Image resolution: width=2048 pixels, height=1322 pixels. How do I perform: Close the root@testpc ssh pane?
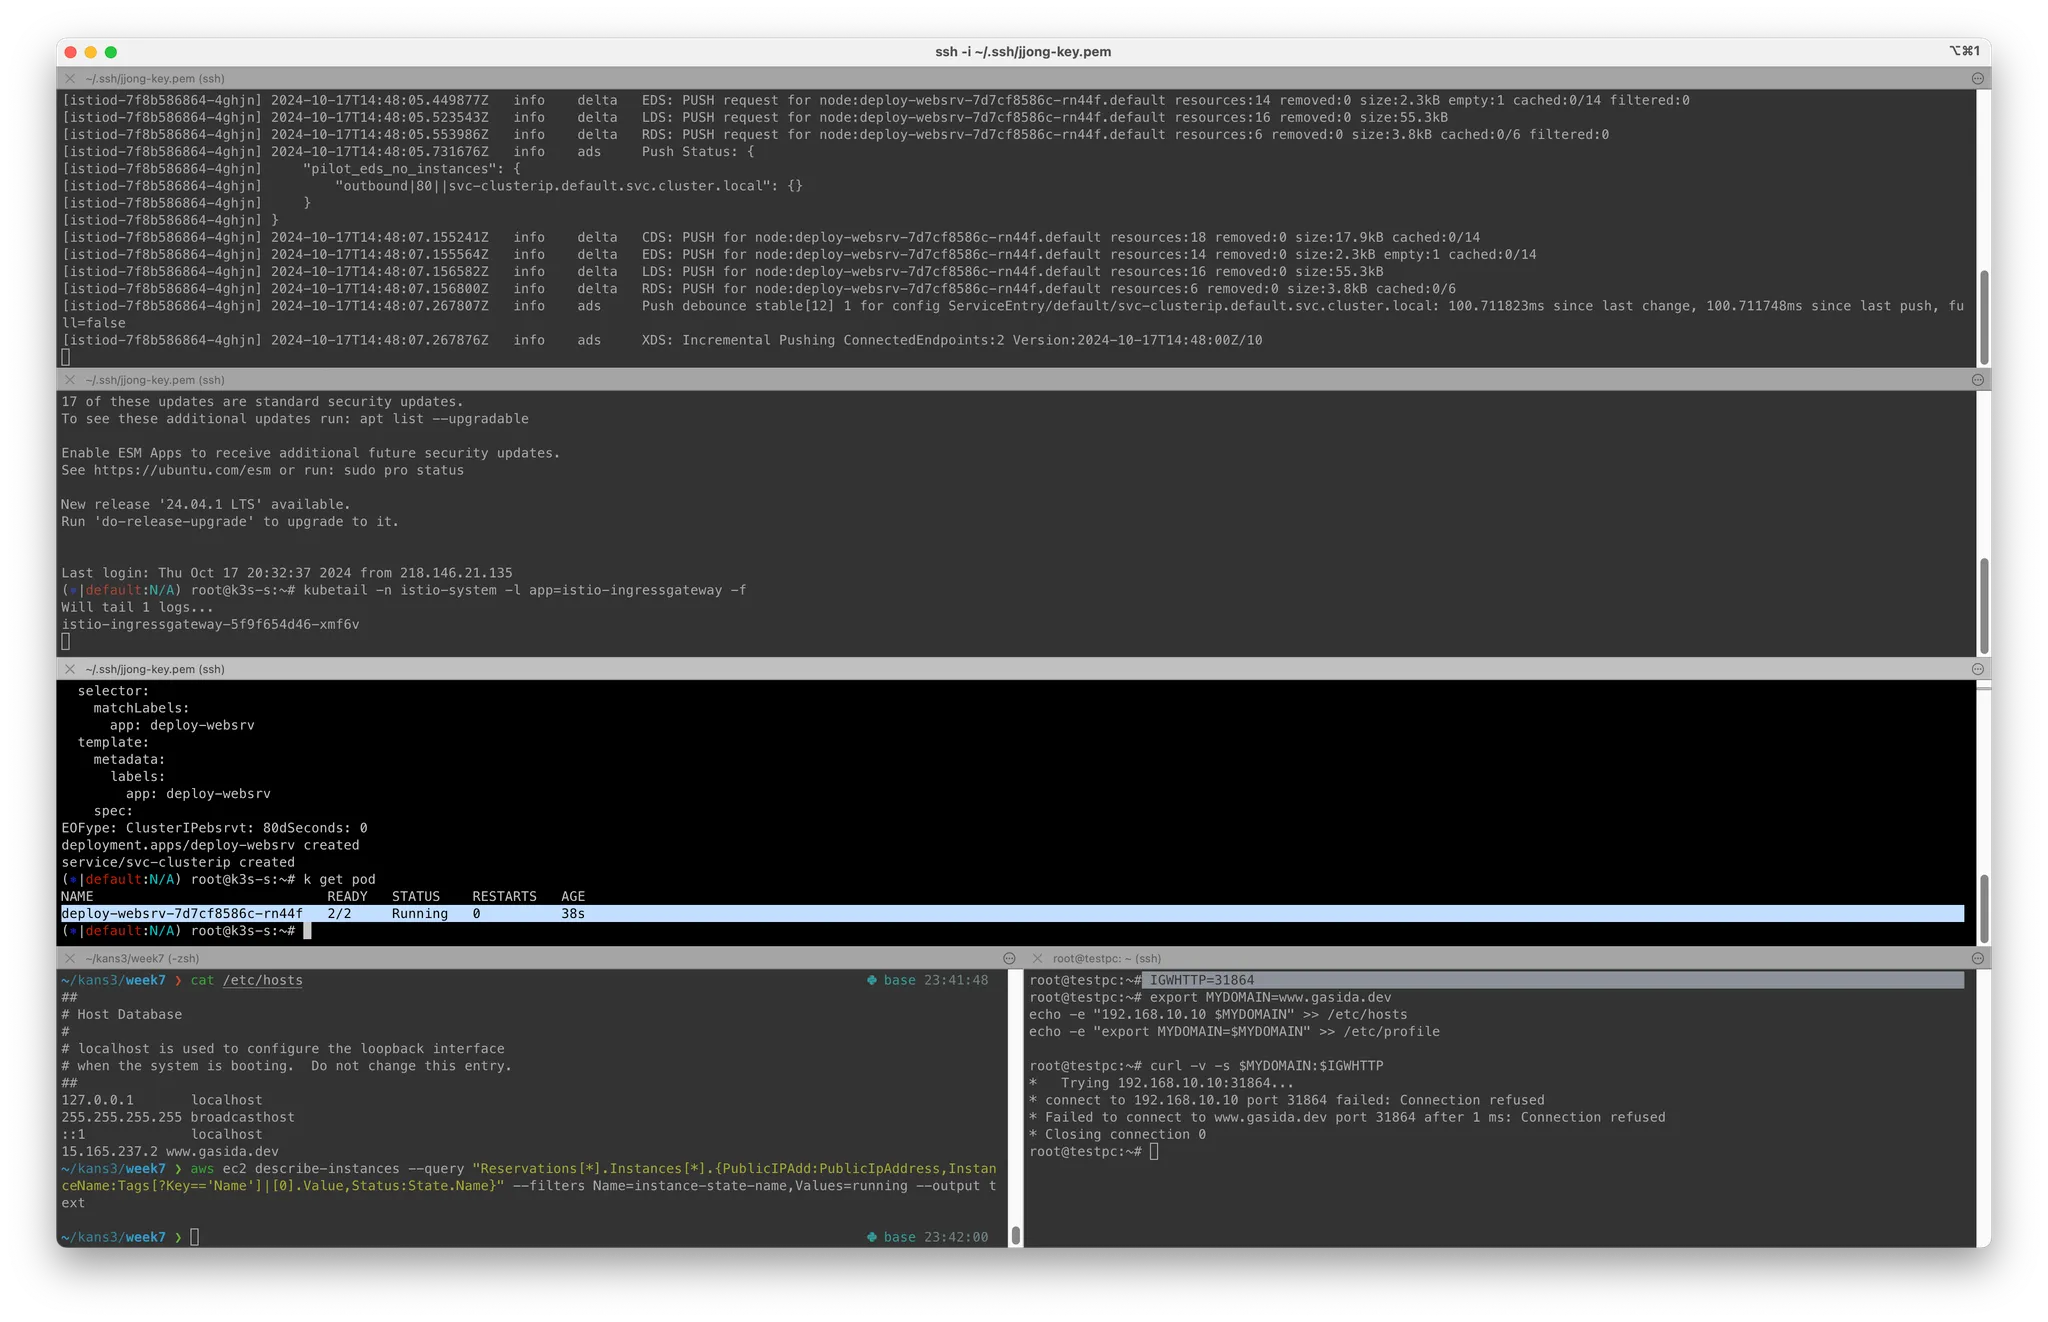coord(1037,958)
